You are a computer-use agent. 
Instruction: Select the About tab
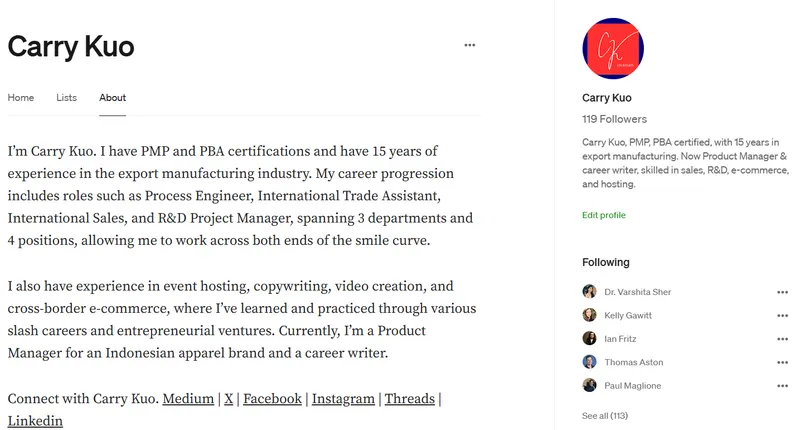112,98
